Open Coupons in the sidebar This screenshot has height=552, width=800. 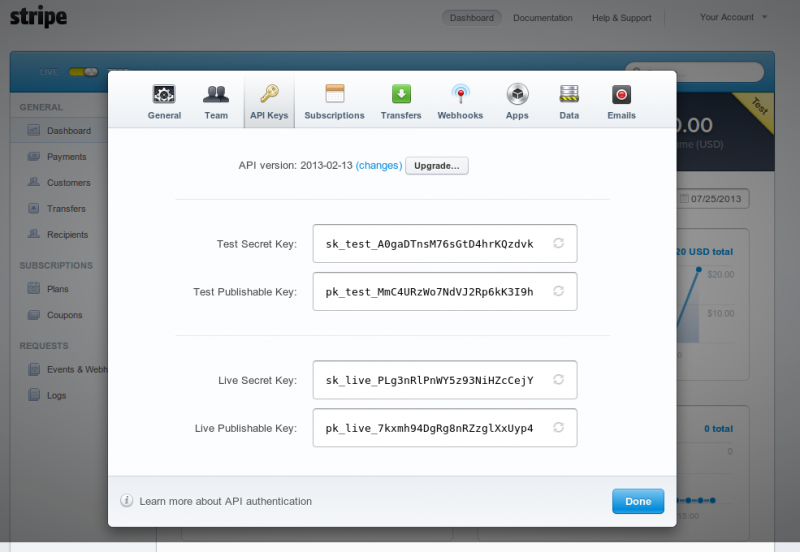(x=64, y=315)
